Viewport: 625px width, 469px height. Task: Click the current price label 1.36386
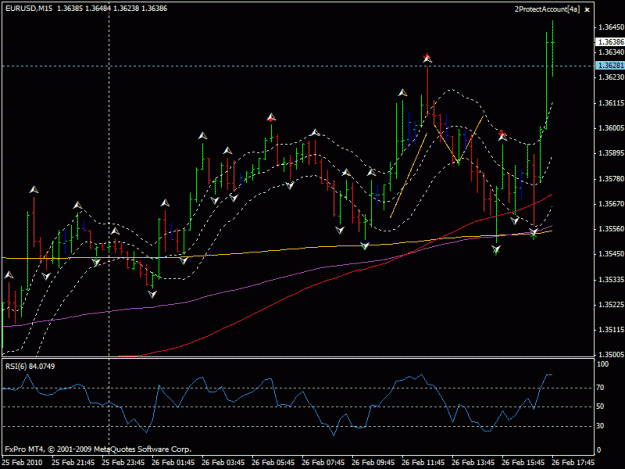pos(610,42)
